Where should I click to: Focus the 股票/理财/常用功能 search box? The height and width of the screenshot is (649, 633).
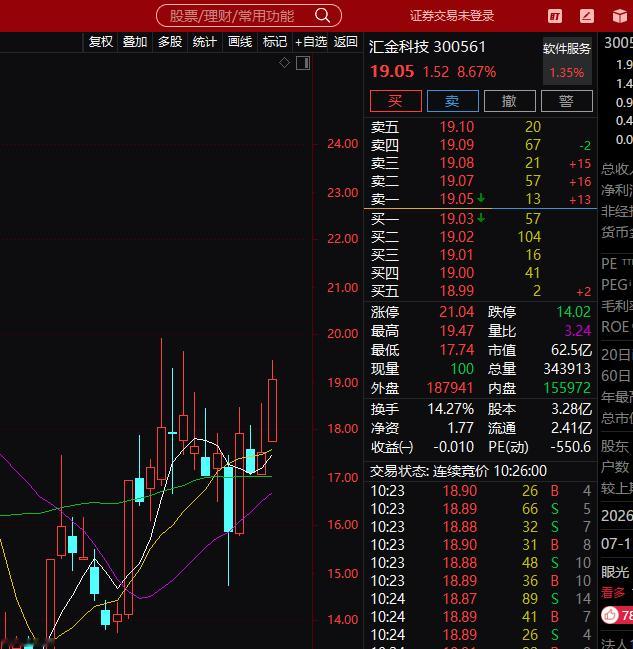coord(248,16)
